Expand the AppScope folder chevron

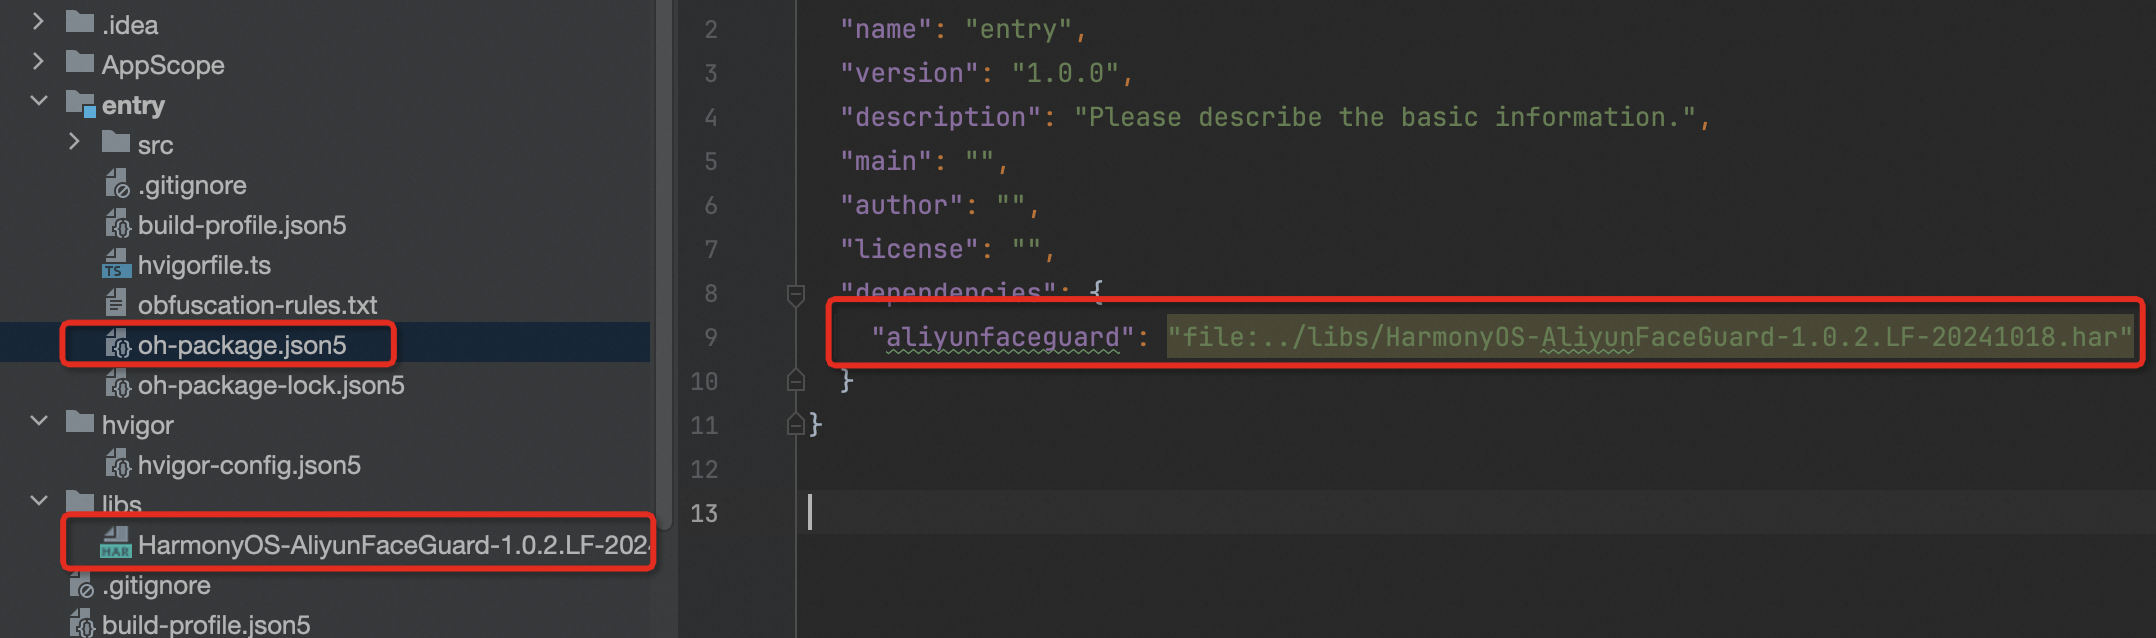38,61
